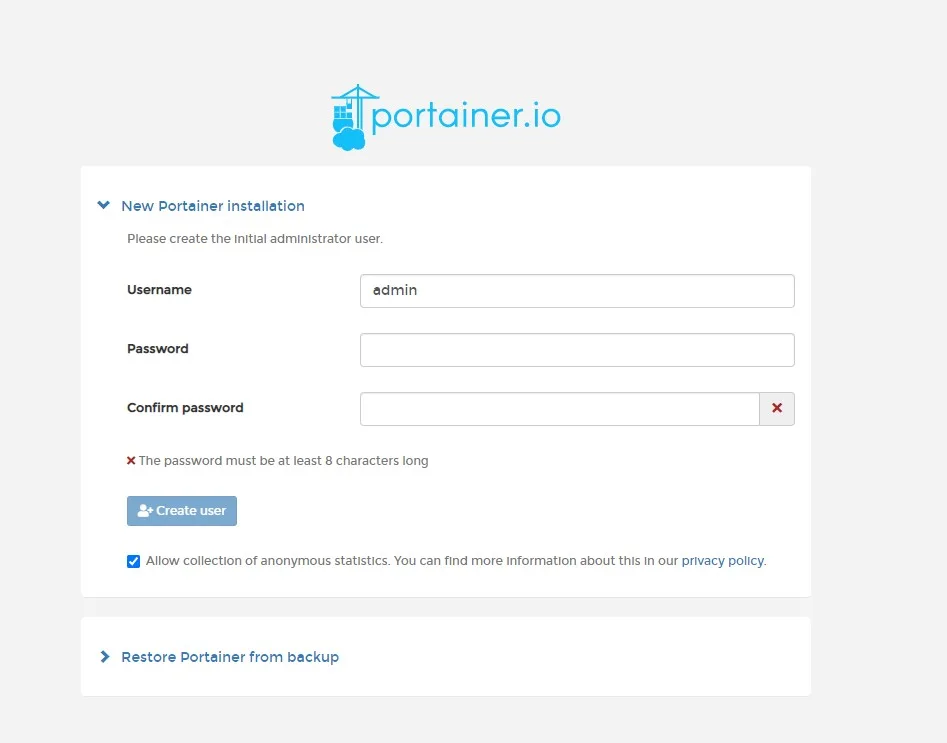Expand the Restore Portainer from backup chevron
Viewport: 947px width, 743px height.
point(105,657)
